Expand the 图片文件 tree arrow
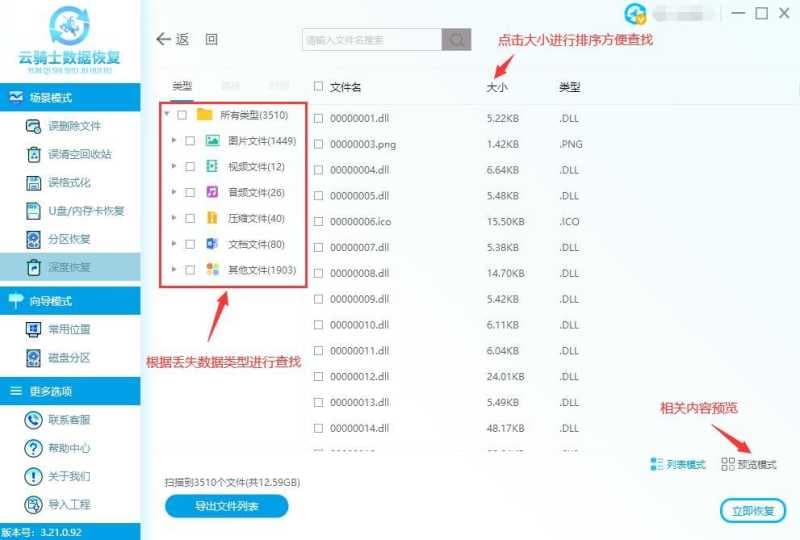Screen dimensions: 800x540 point(174,140)
